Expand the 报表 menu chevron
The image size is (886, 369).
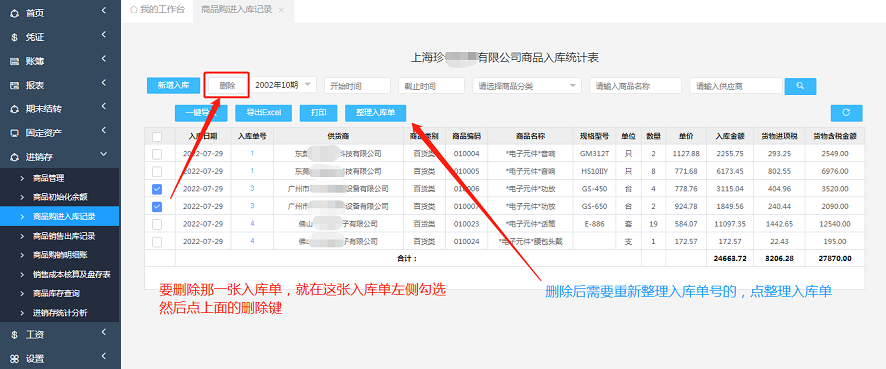(x=104, y=83)
